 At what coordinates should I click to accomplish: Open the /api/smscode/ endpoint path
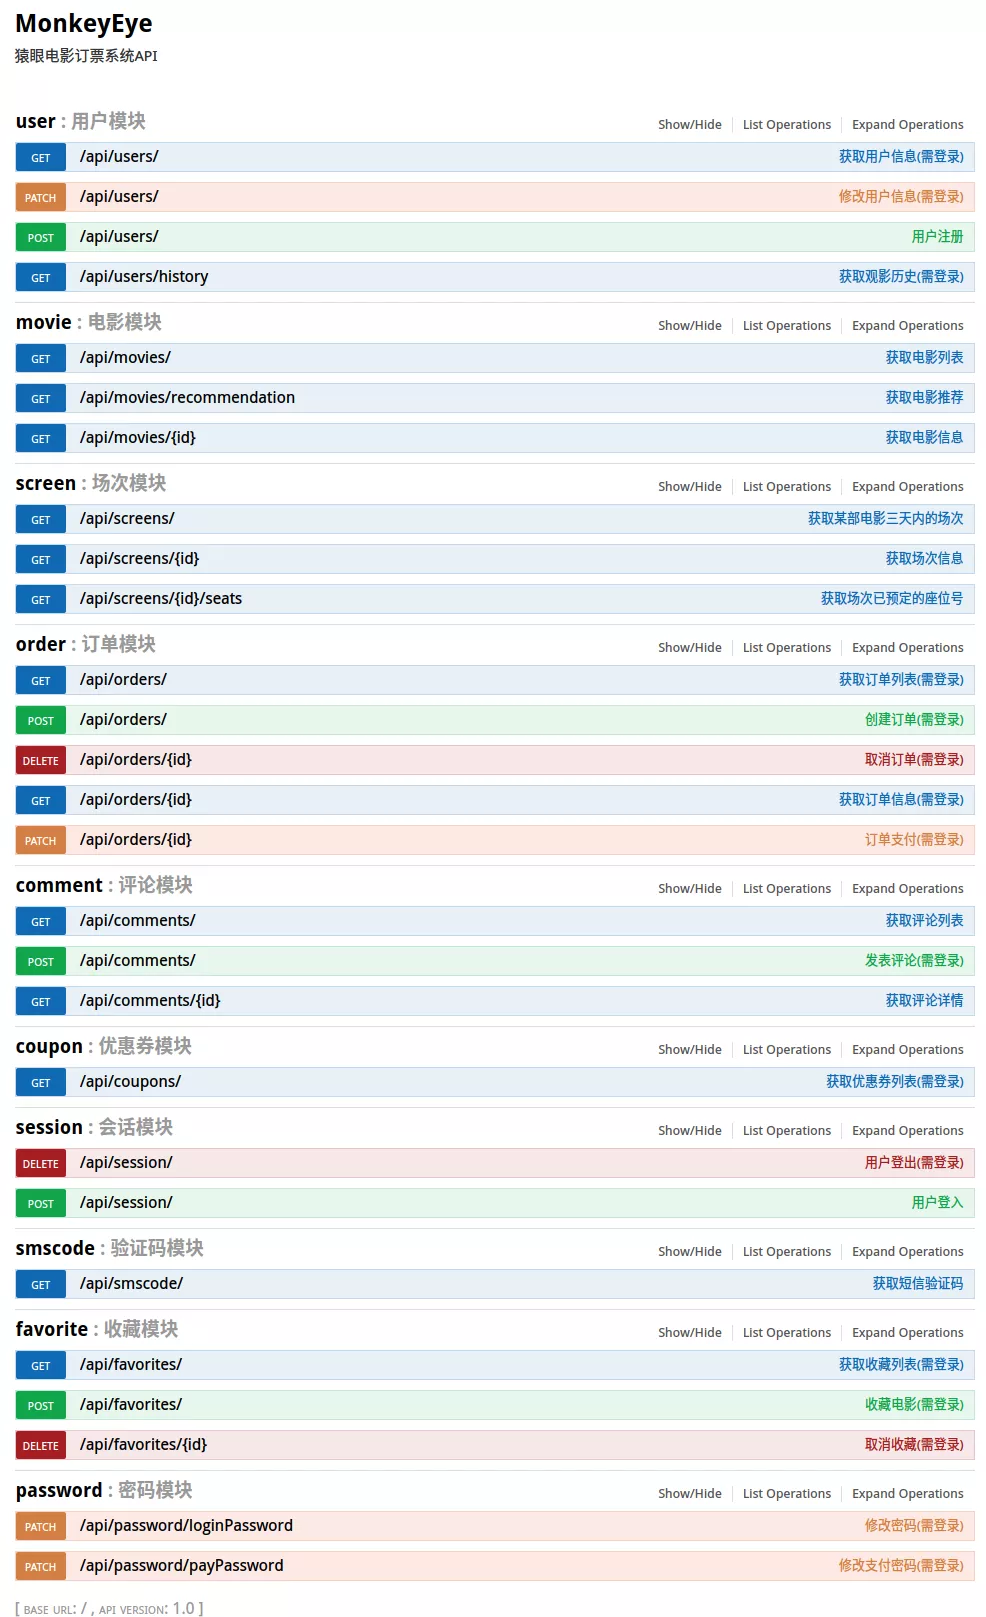coord(131,1284)
